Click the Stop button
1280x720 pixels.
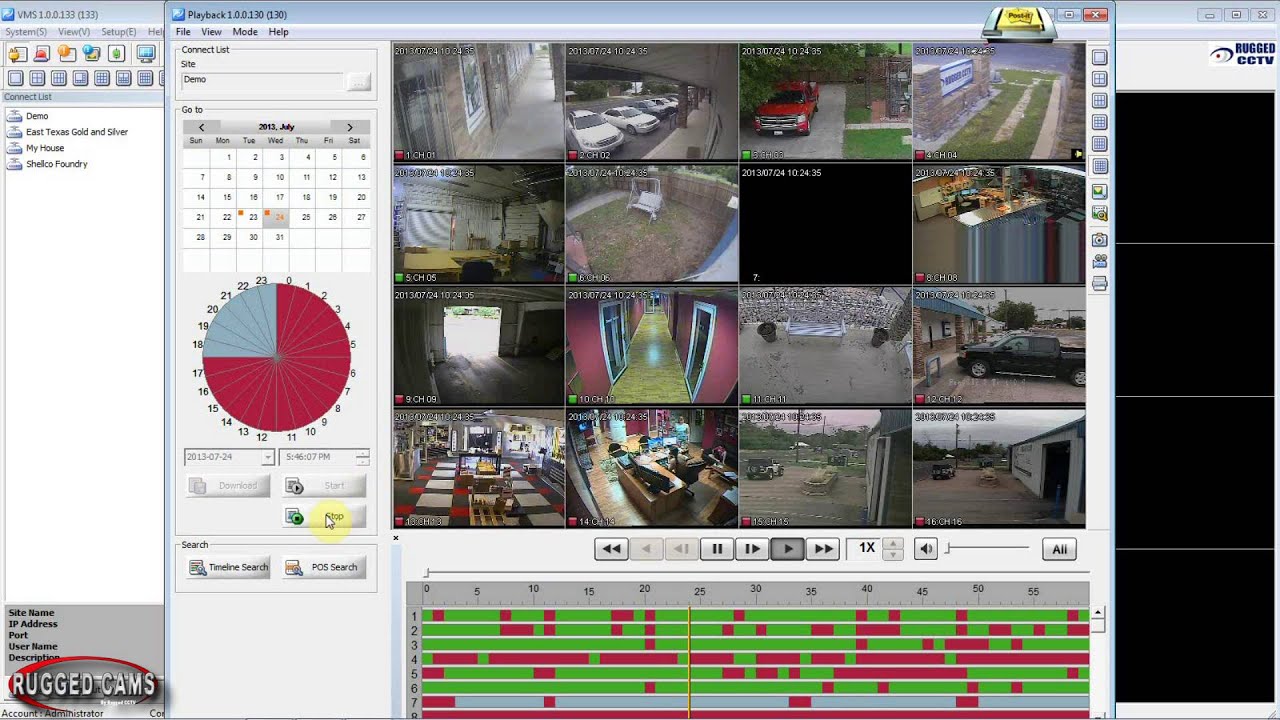click(324, 516)
